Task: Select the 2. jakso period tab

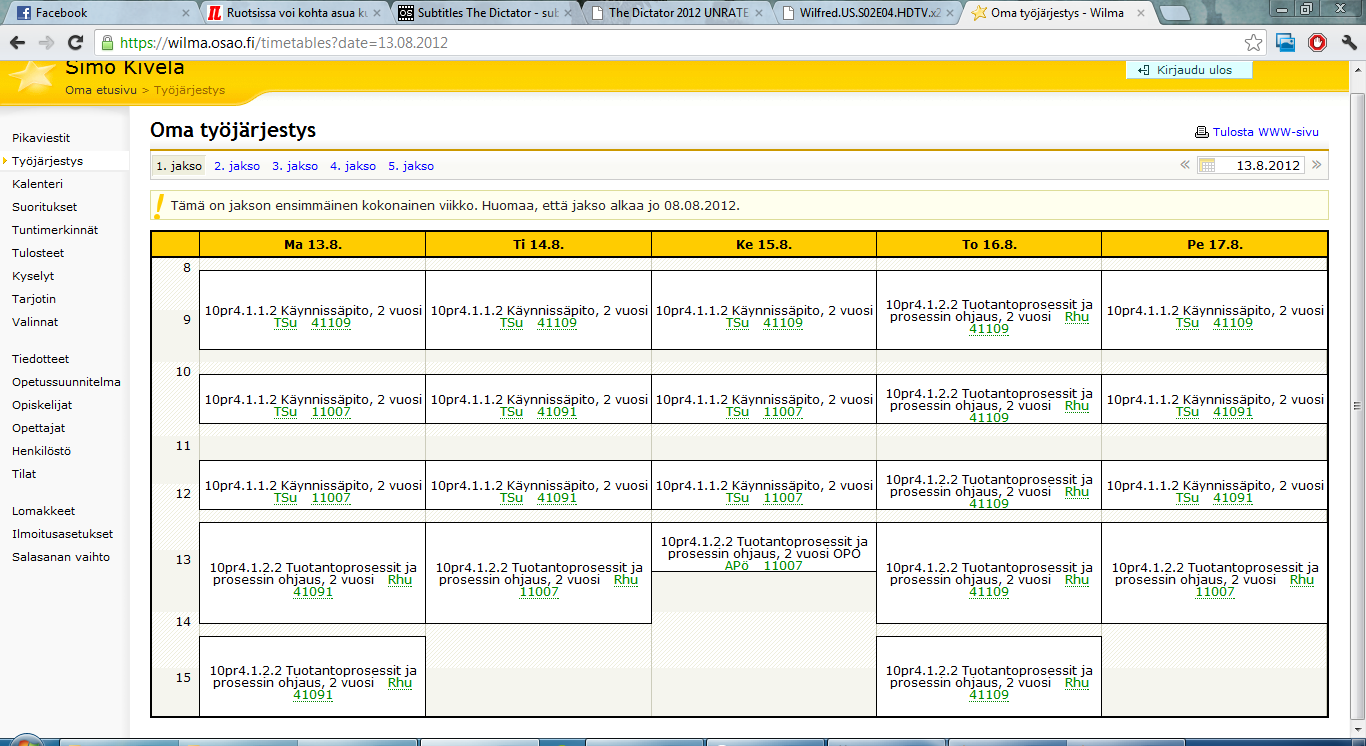Action: pos(237,166)
